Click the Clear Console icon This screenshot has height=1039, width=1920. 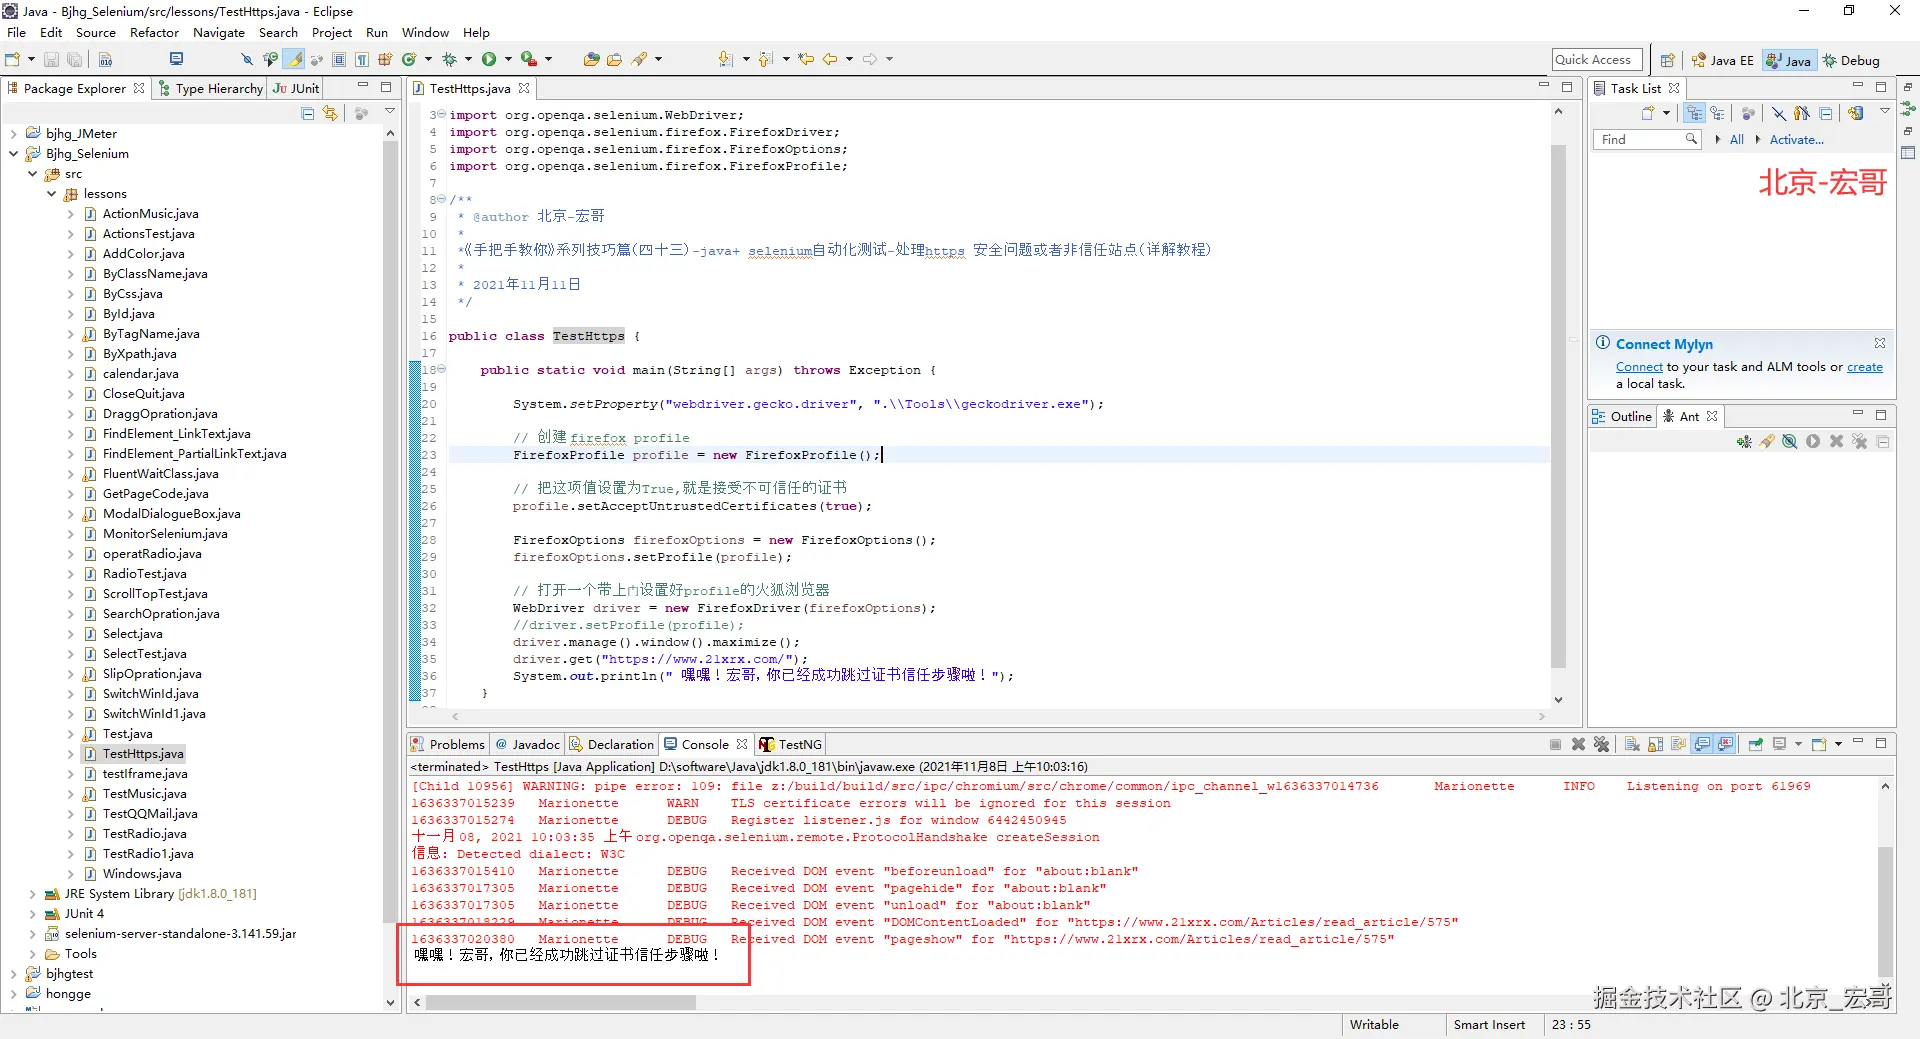pos(1632,744)
